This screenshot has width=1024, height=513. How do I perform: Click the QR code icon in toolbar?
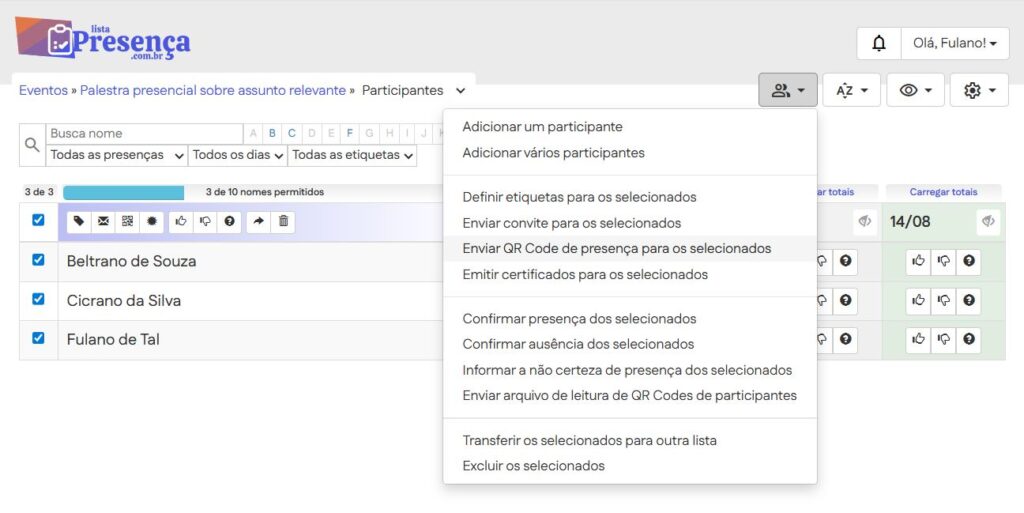pyautogui.click(x=127, y=221)
